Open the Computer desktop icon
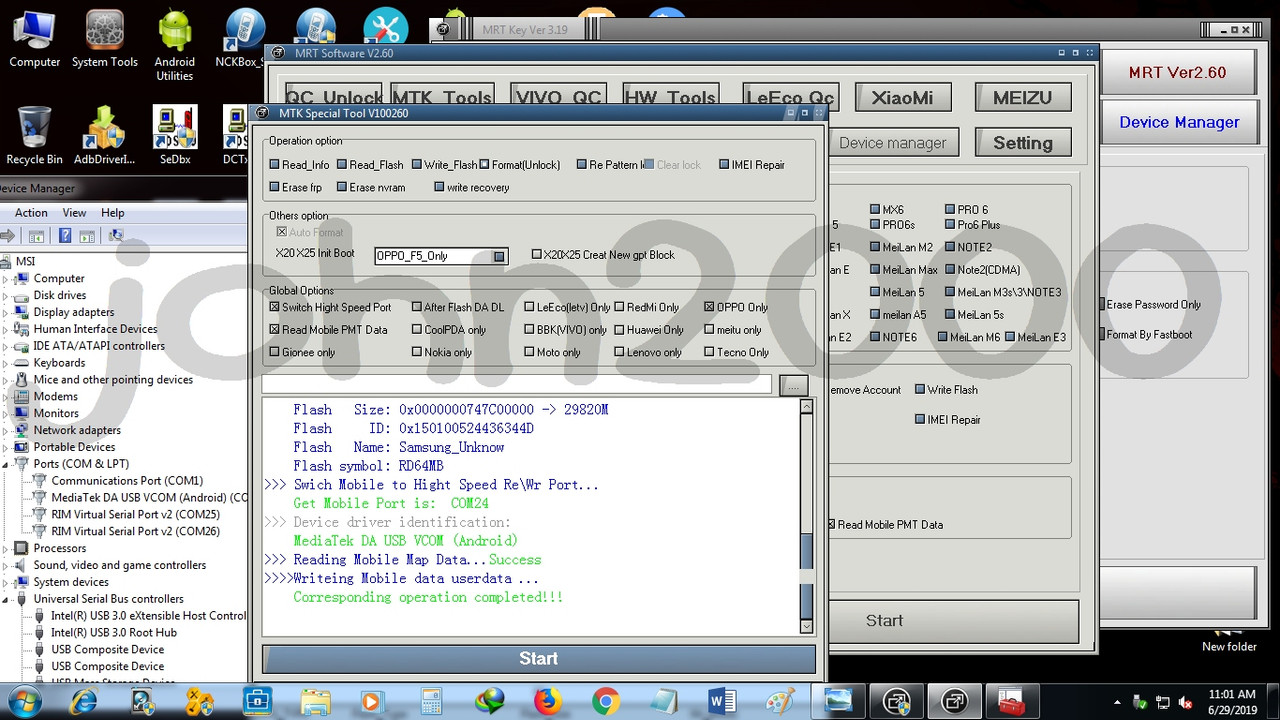Screen dimensions: 1280x720 click(x=34, y=40)
